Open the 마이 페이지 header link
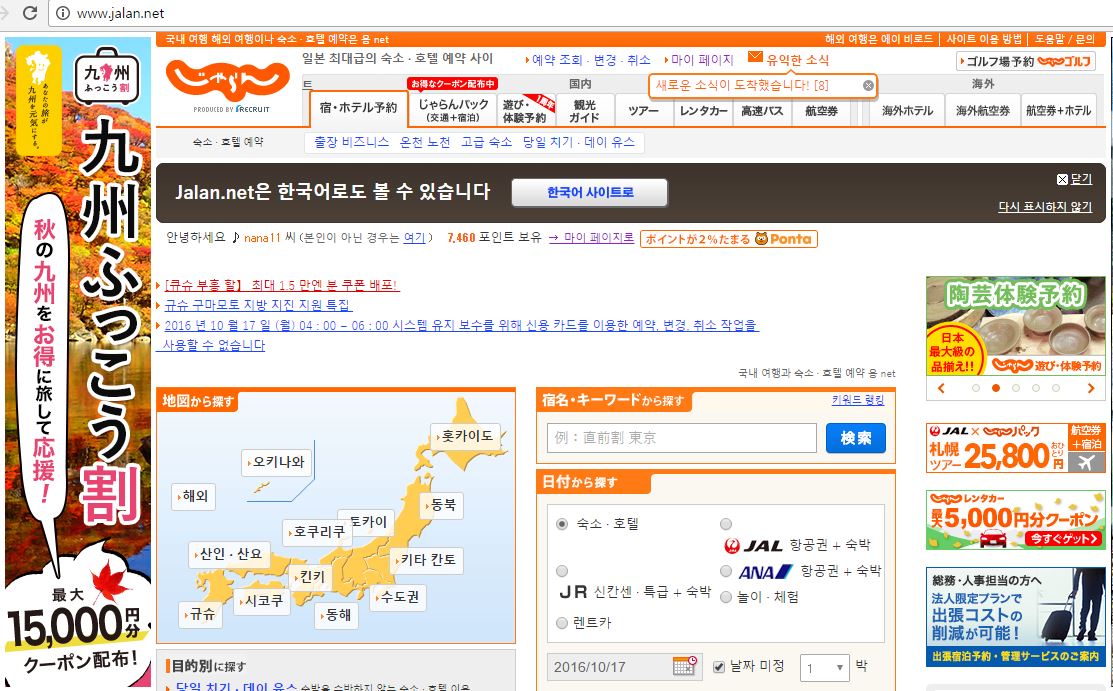 click(701, 60)
